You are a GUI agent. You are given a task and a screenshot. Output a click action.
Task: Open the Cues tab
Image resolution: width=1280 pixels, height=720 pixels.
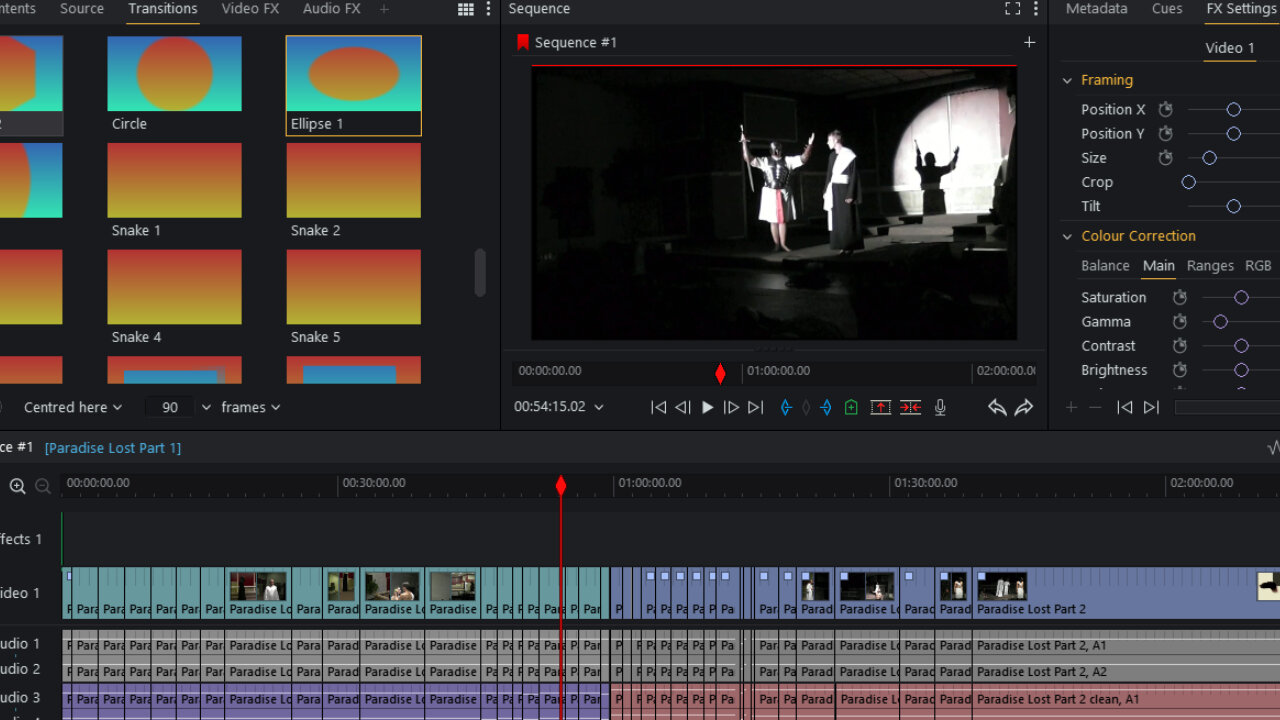(1167, 9)
